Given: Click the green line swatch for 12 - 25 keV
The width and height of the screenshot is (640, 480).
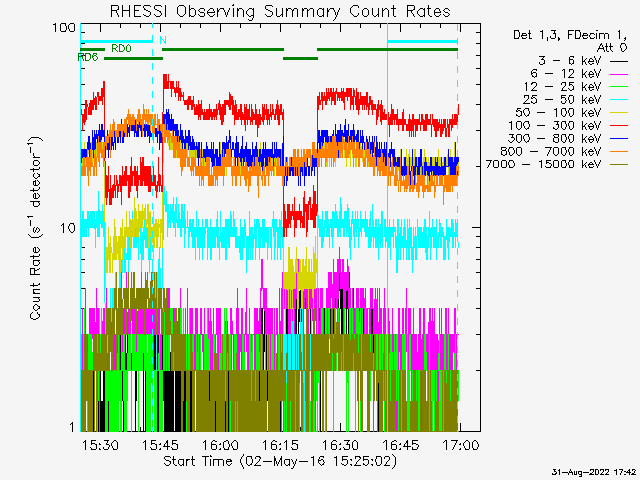Looking at the screenshot, I should click(619, 87).
